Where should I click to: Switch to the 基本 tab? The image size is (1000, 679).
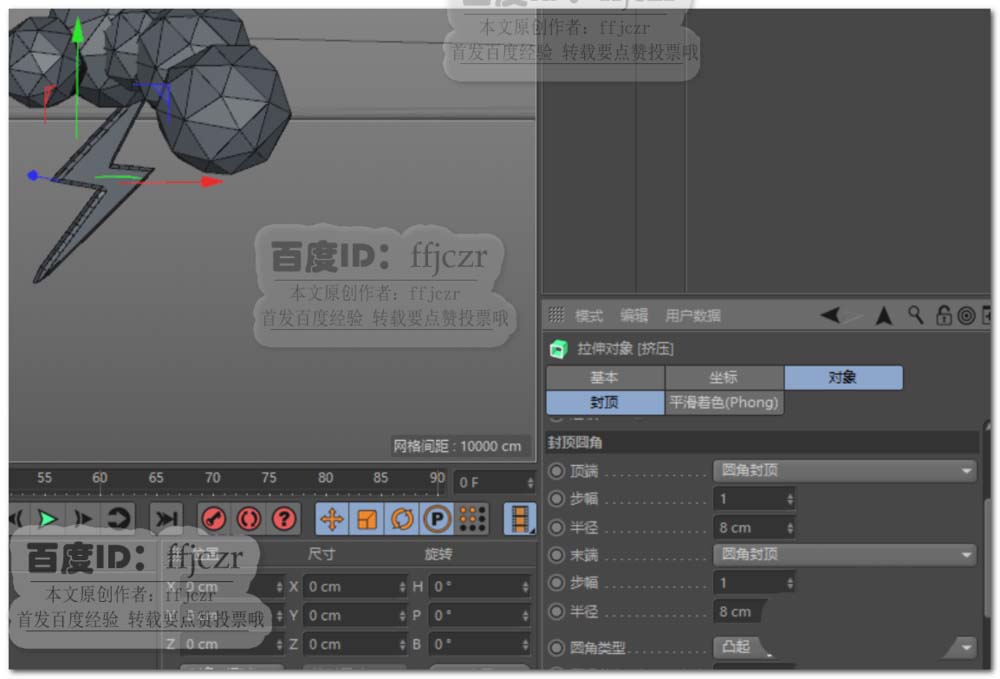(x=605, y=377)
